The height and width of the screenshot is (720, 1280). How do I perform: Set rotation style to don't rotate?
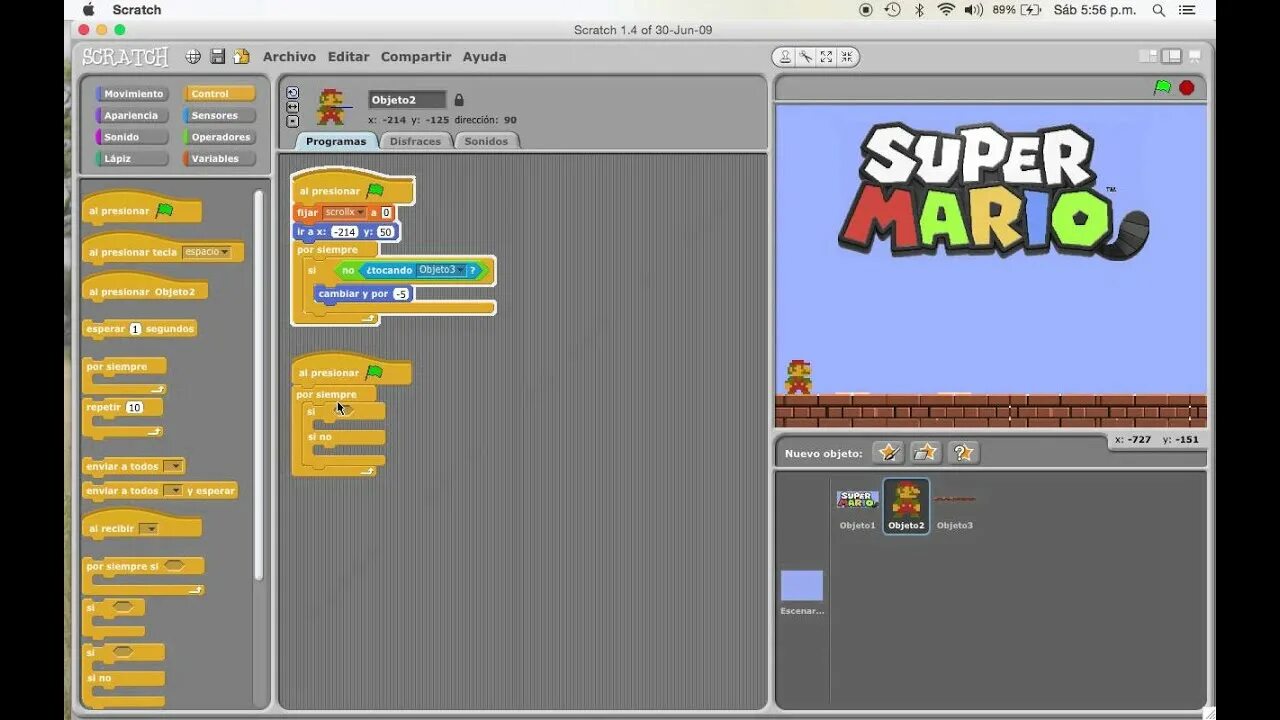292,121
